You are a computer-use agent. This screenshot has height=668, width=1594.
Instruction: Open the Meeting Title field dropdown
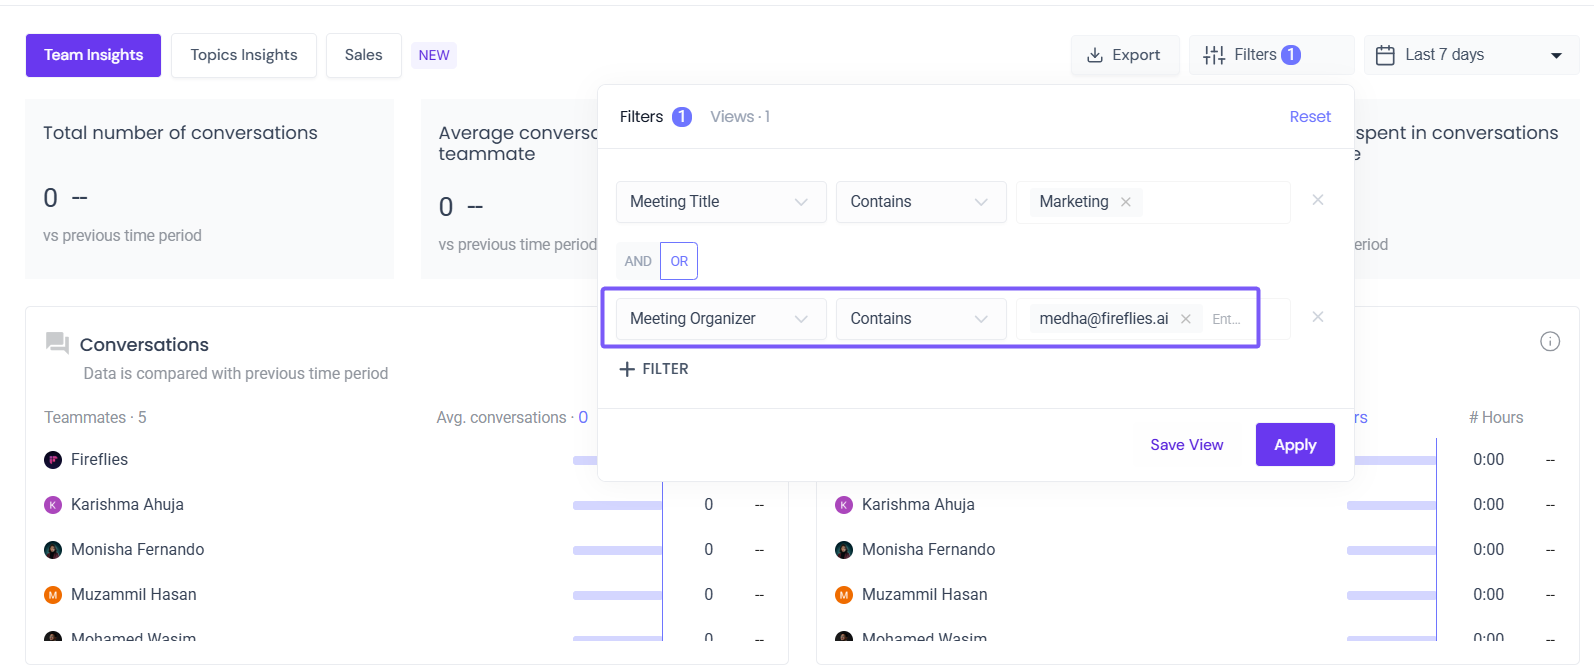[x=720, y=202]
